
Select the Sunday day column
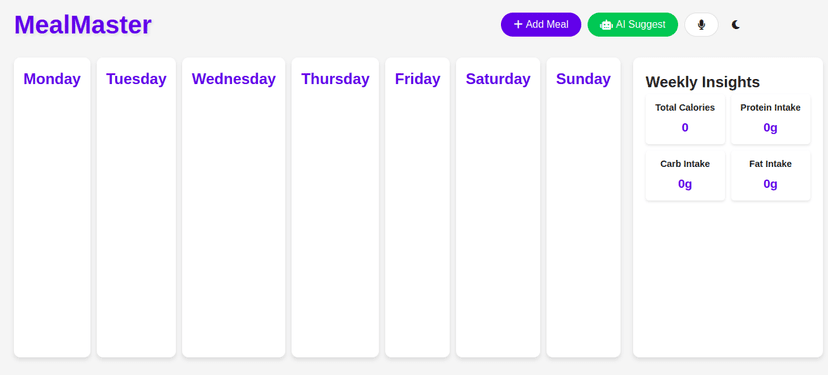click(584, 207)
